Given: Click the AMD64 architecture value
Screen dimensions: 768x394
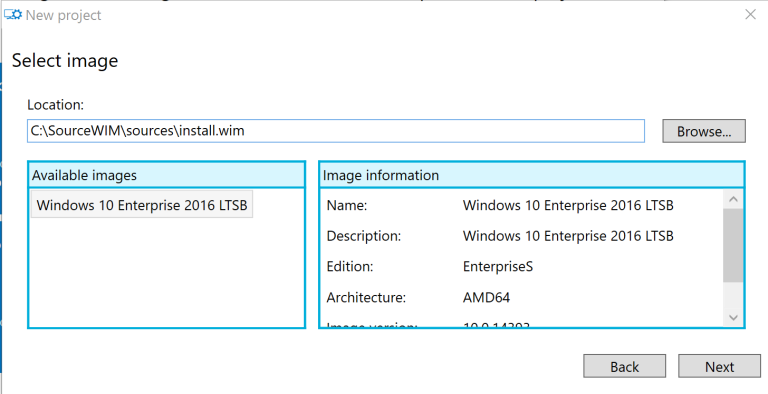Looking at the screenshot, I should pyautogui.click(x=486, y=297).
